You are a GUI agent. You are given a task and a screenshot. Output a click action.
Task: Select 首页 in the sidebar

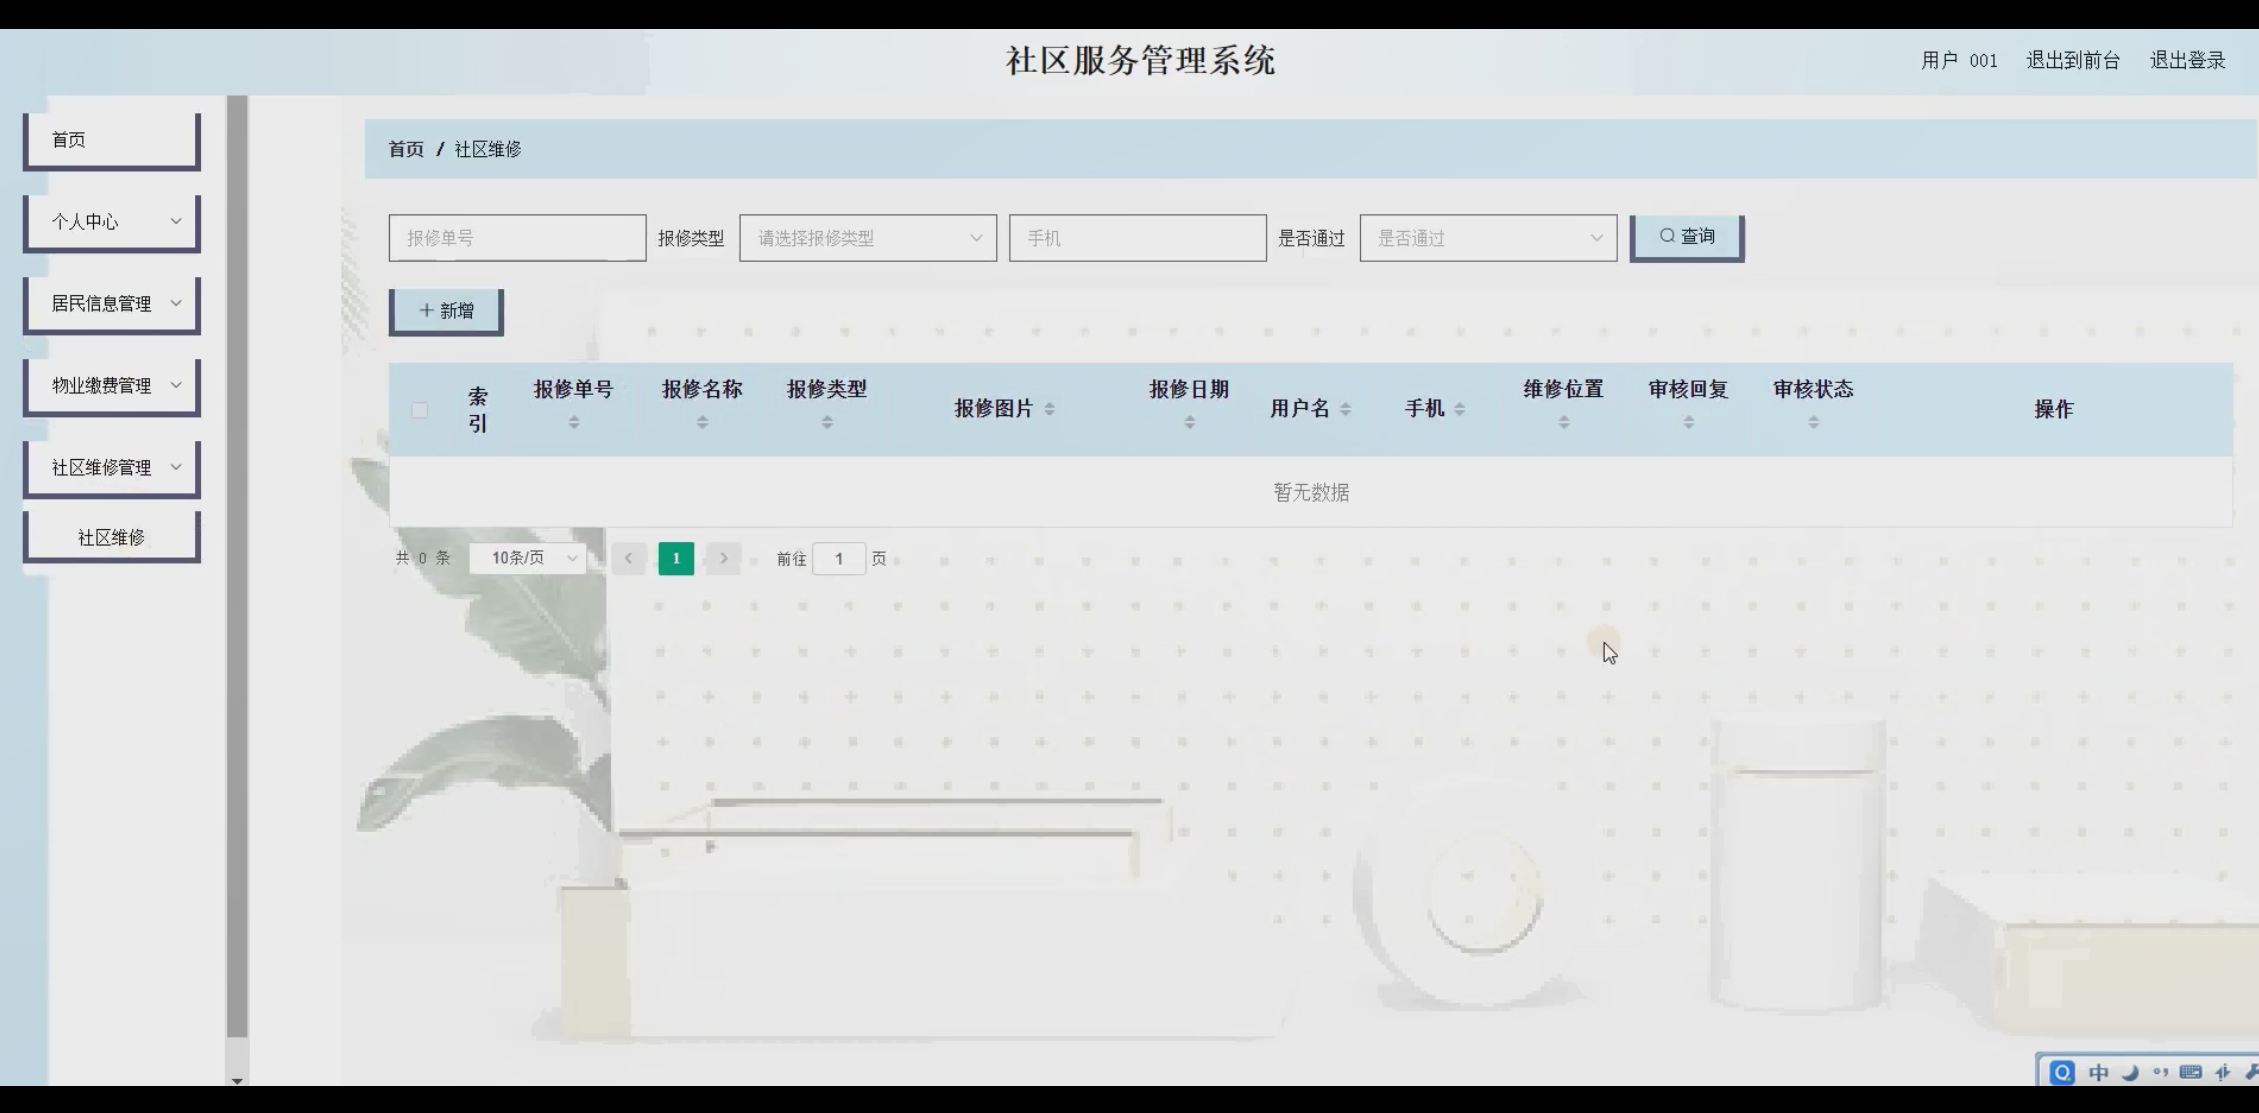coord(112,140)
